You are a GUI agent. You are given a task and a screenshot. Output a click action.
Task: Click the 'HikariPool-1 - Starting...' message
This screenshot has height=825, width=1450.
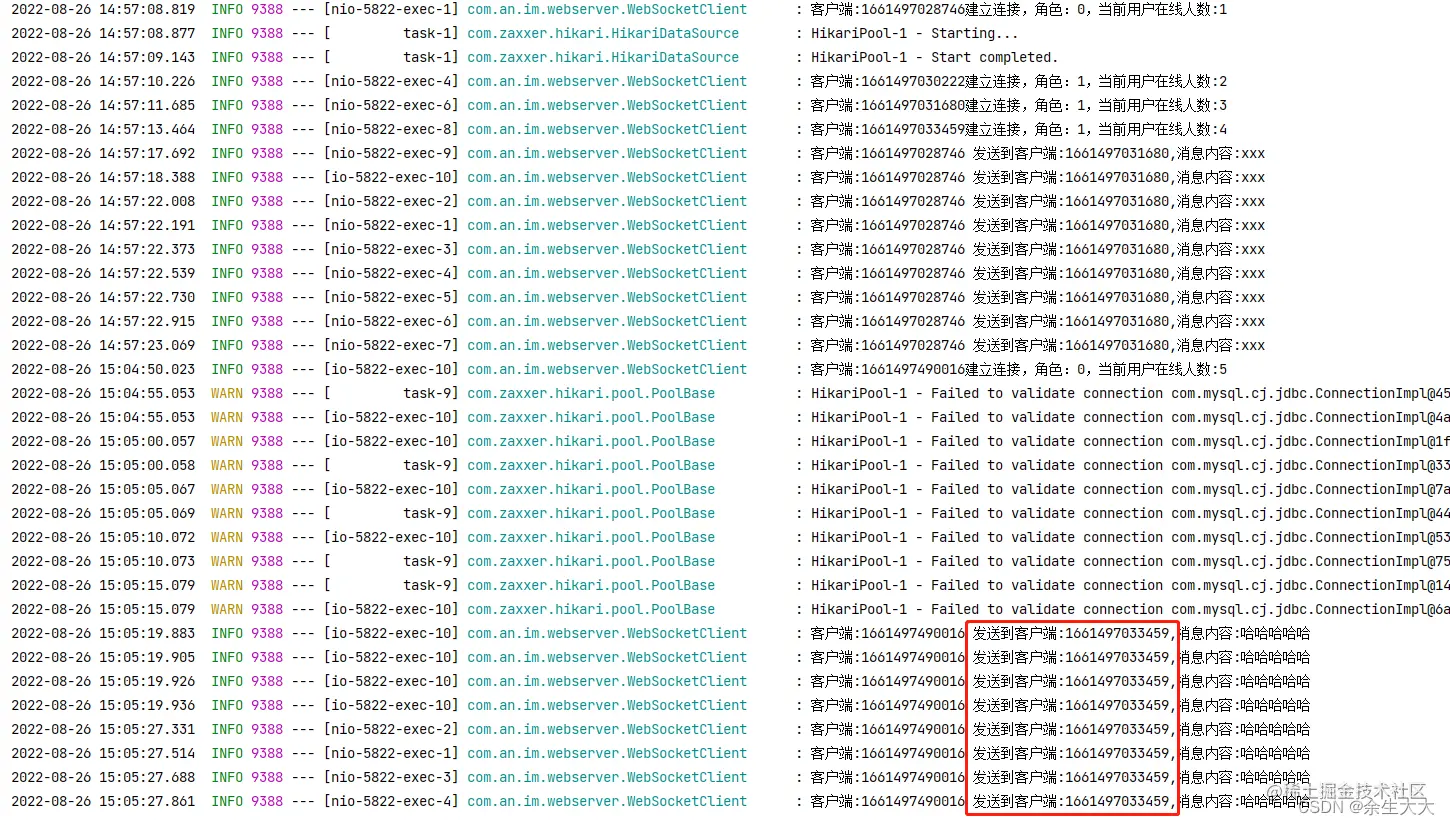pos(915,33)
